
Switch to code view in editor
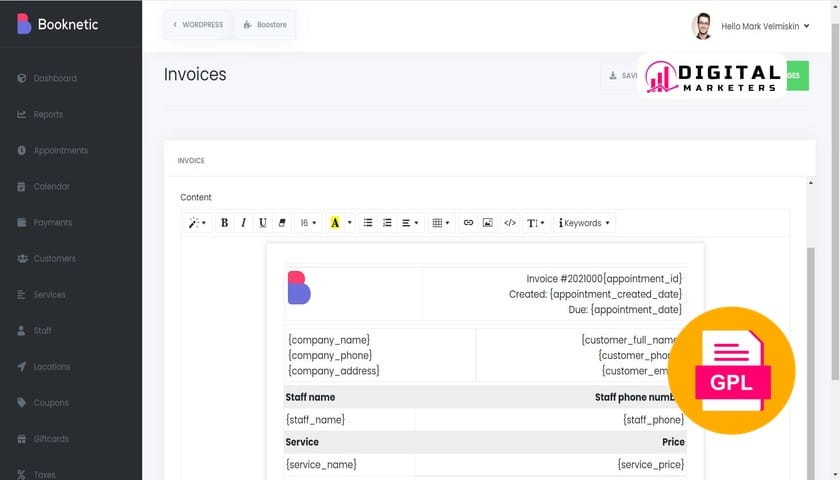[x=510, y=223]
